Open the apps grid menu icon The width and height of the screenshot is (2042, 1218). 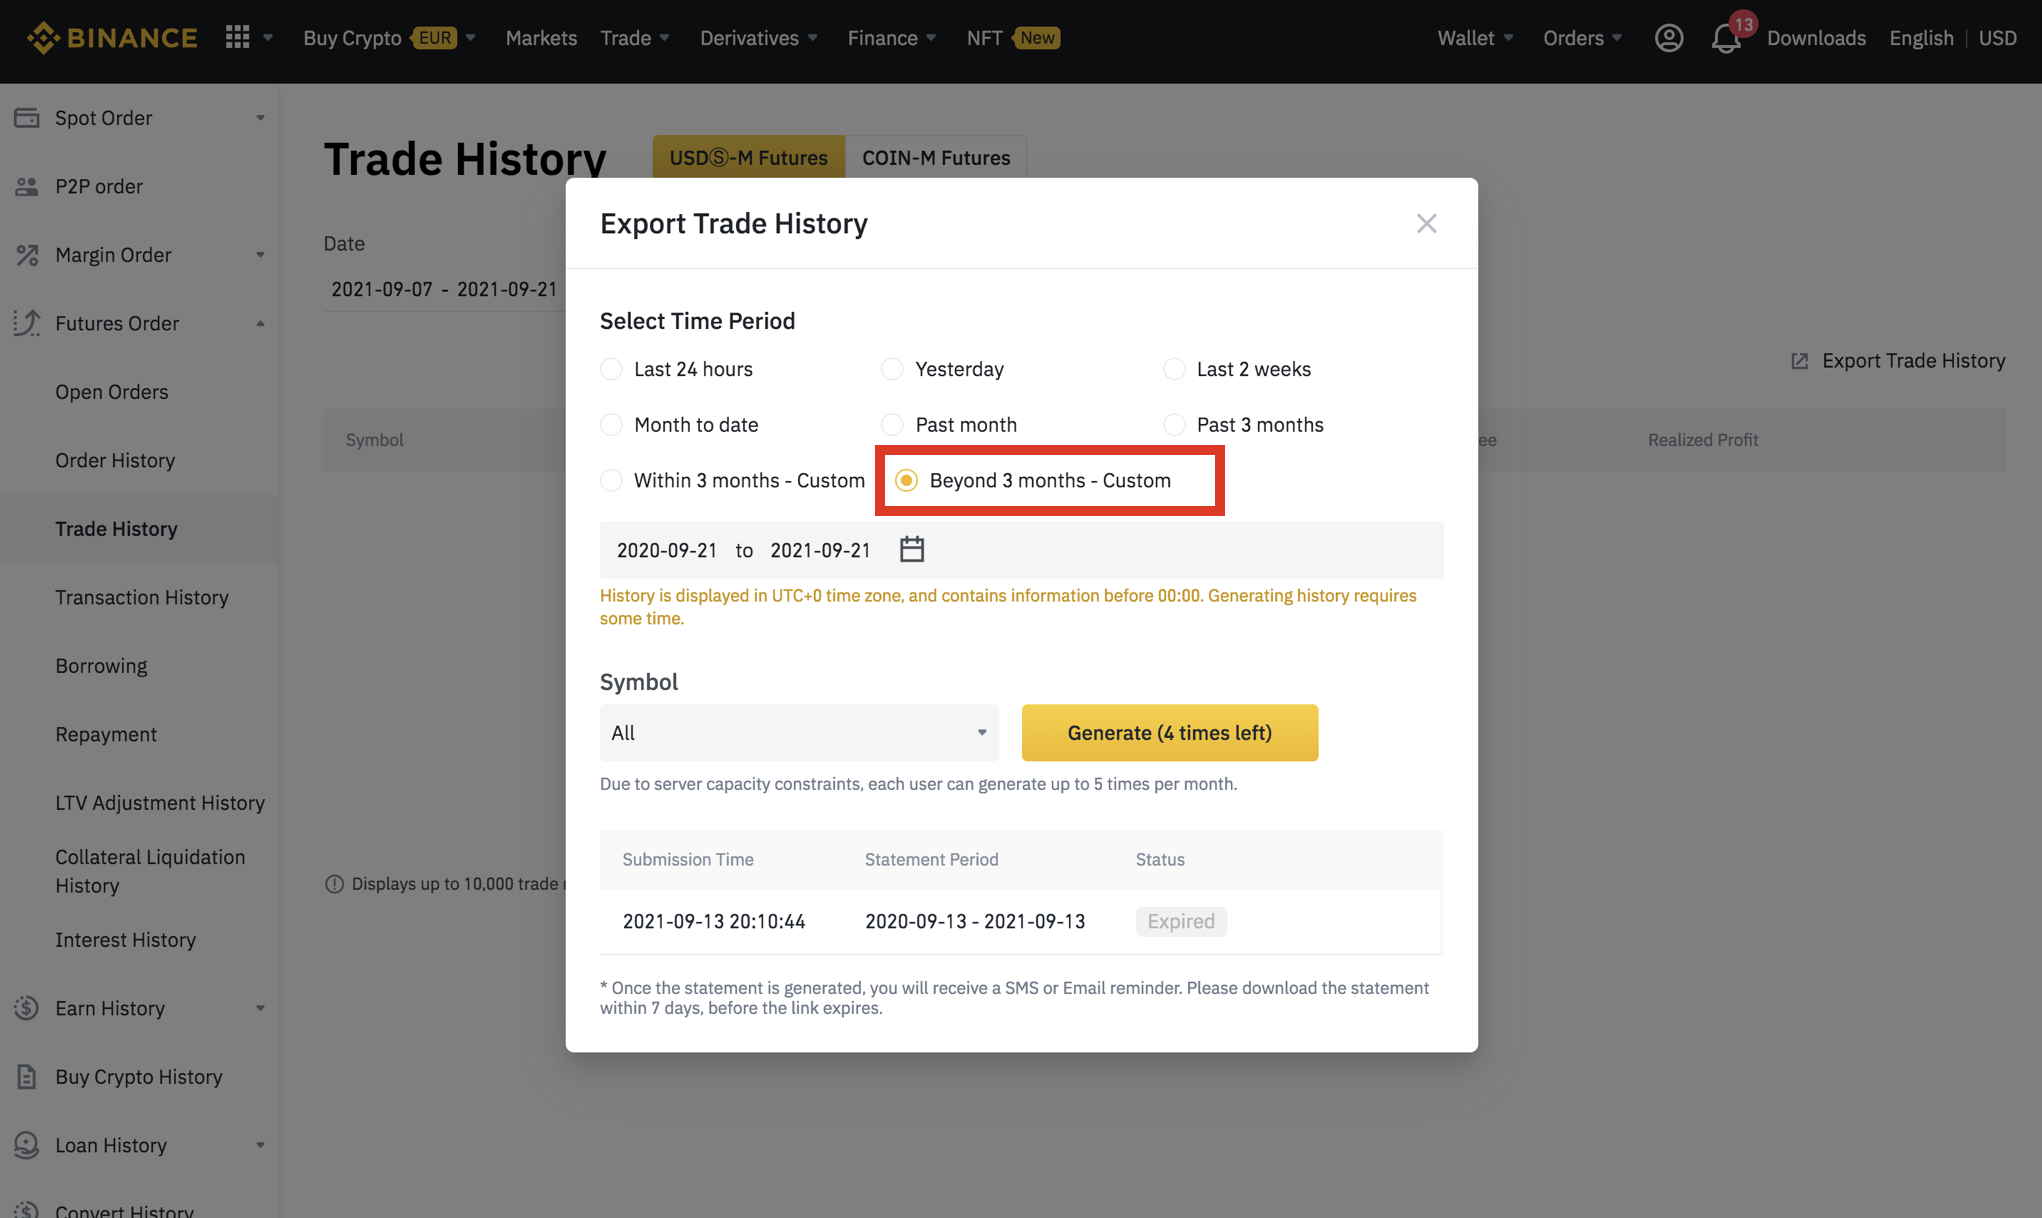pos(237,38)
